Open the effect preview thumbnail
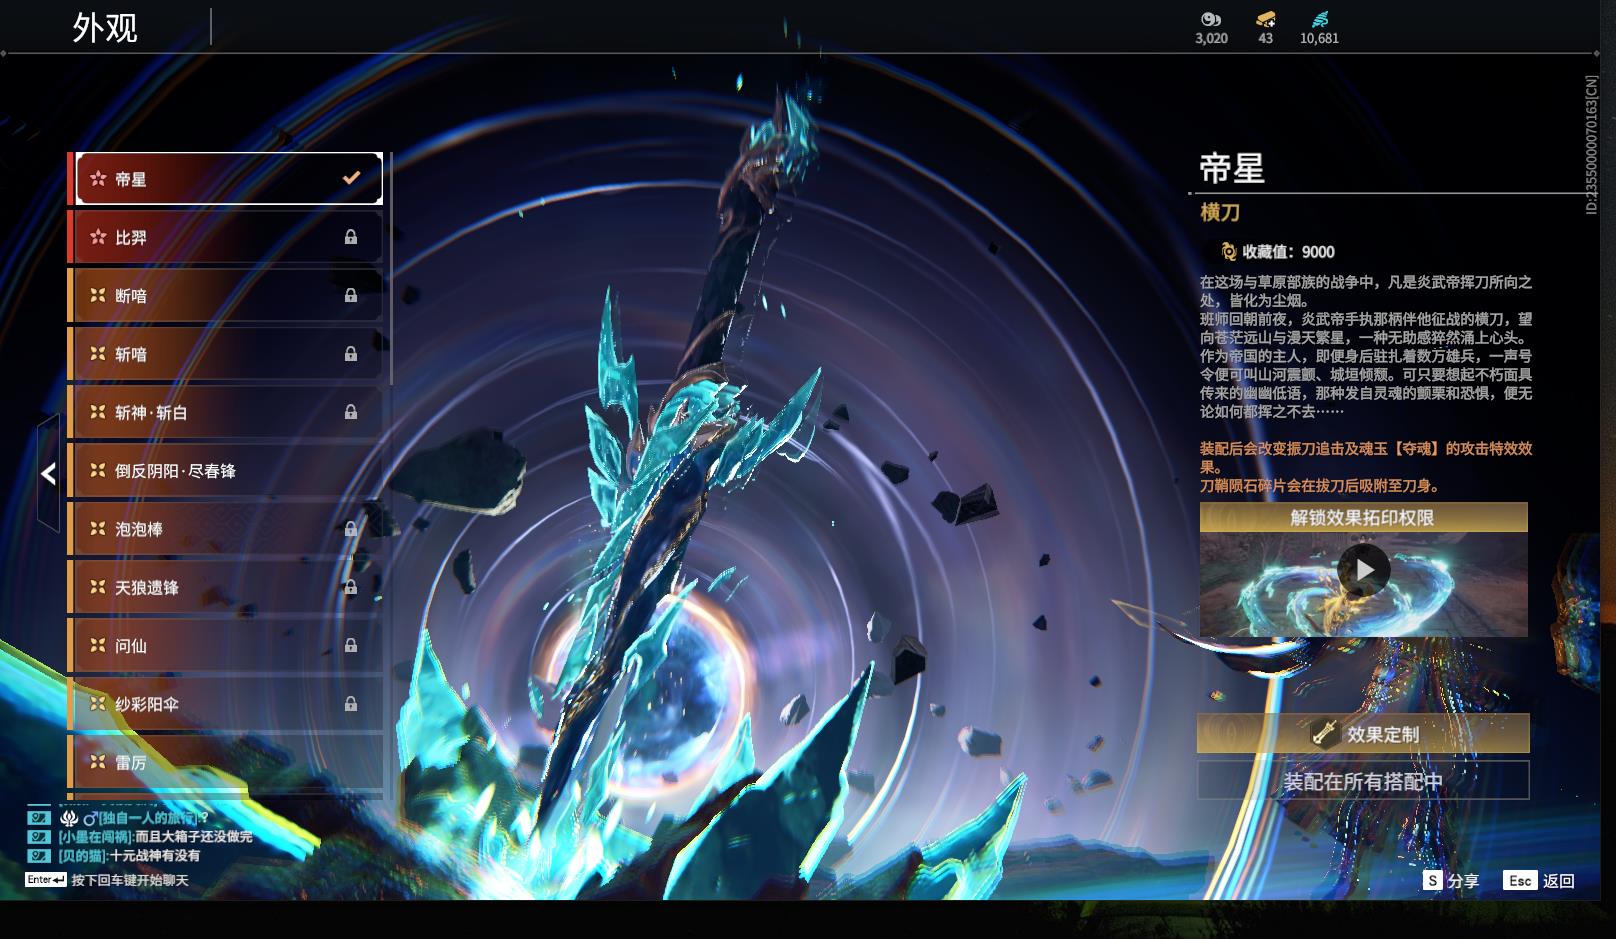1616x939 pixels. pos(1364,584)
